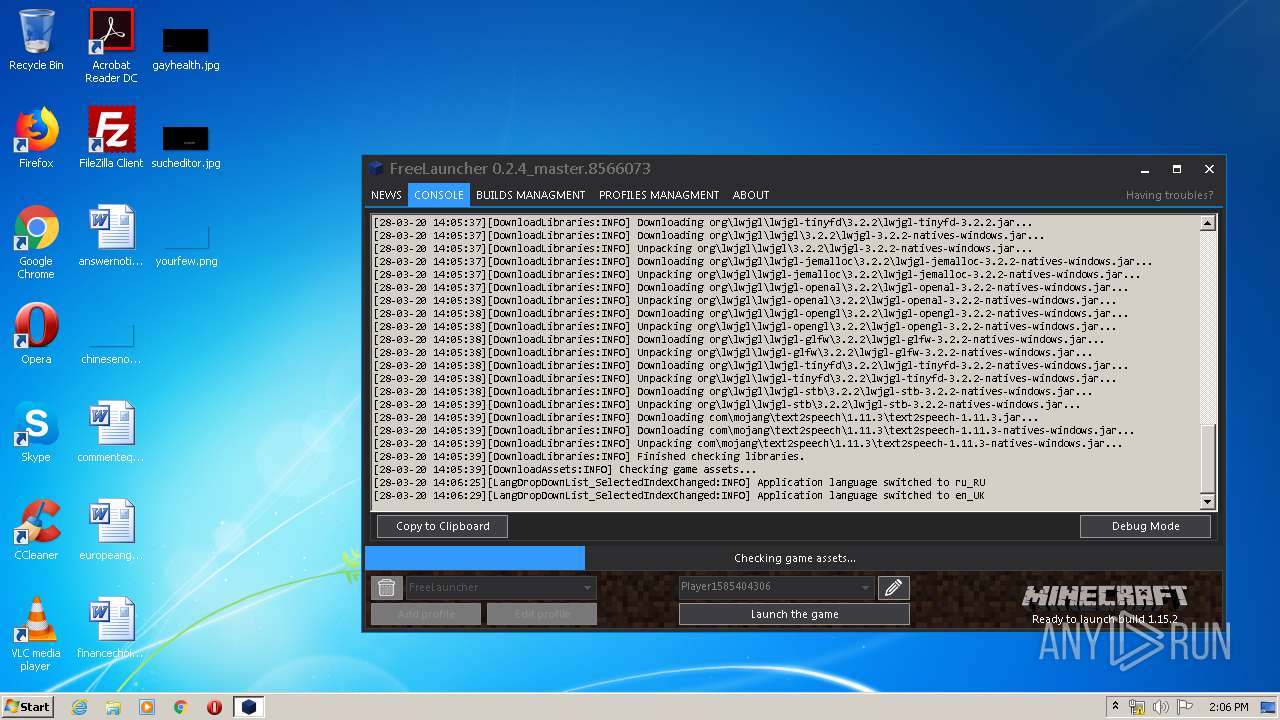The image size is (1280, 720).
Task: Open the commenteq Word document
Action: [111, 432]
